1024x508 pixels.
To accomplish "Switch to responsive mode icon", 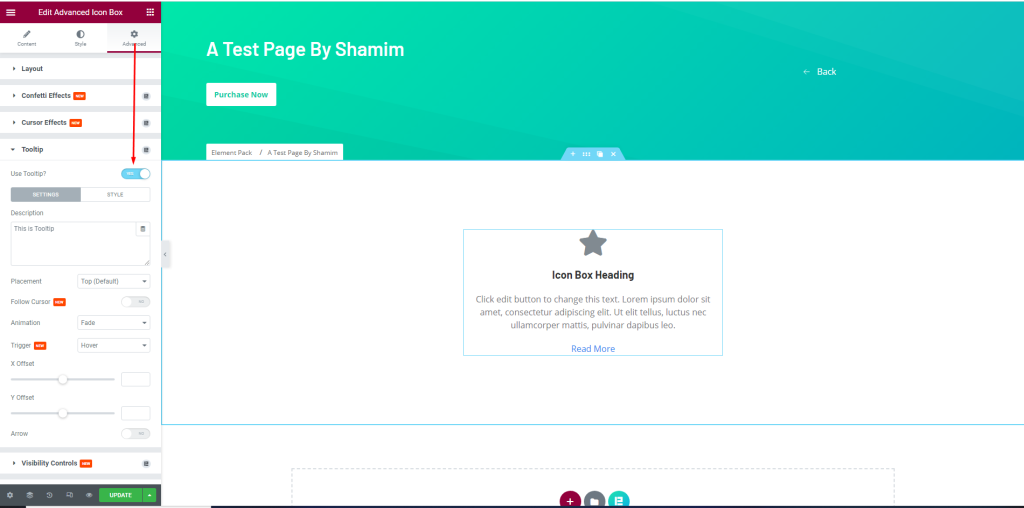I will (x=69, y=495).
